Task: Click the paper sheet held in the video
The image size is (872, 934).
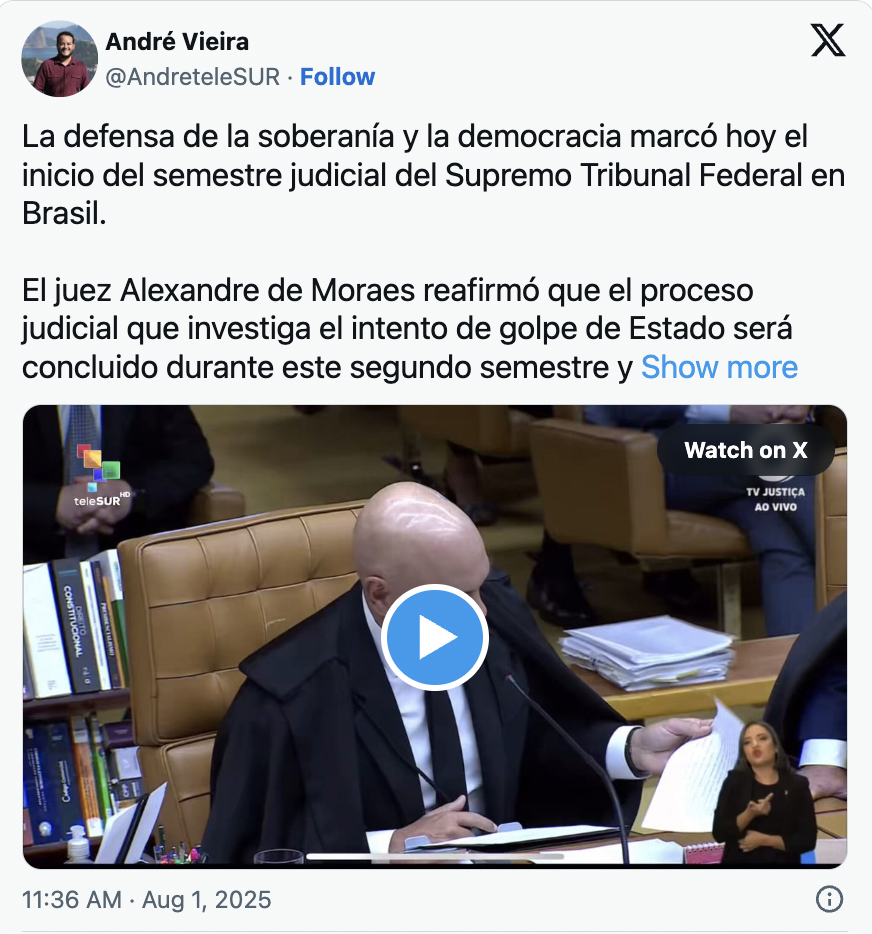Action: coord(690,768)
